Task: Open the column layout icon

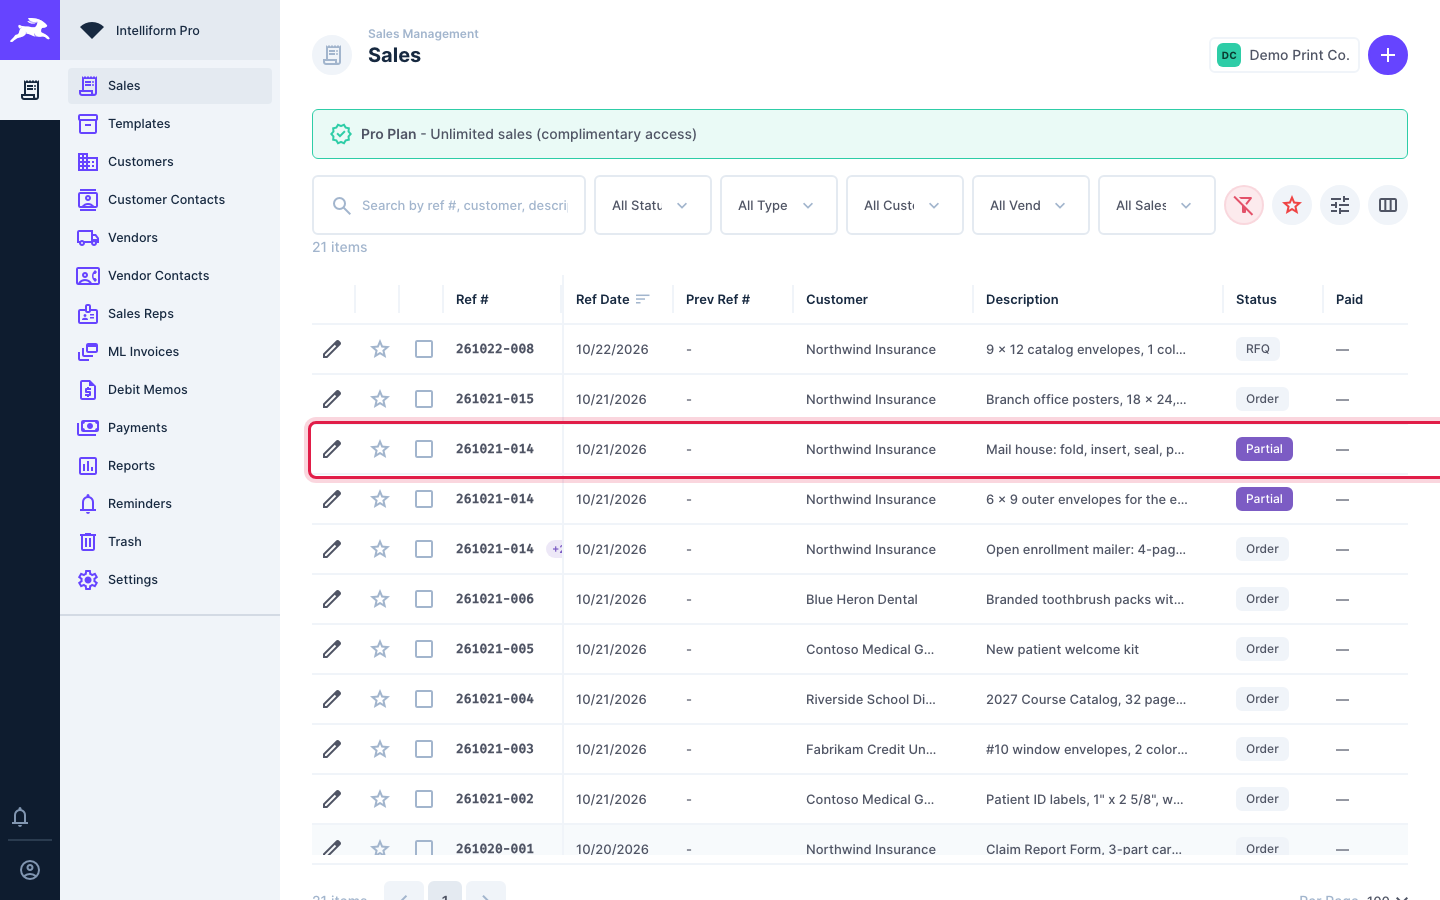Action: tap(1388, 205)
